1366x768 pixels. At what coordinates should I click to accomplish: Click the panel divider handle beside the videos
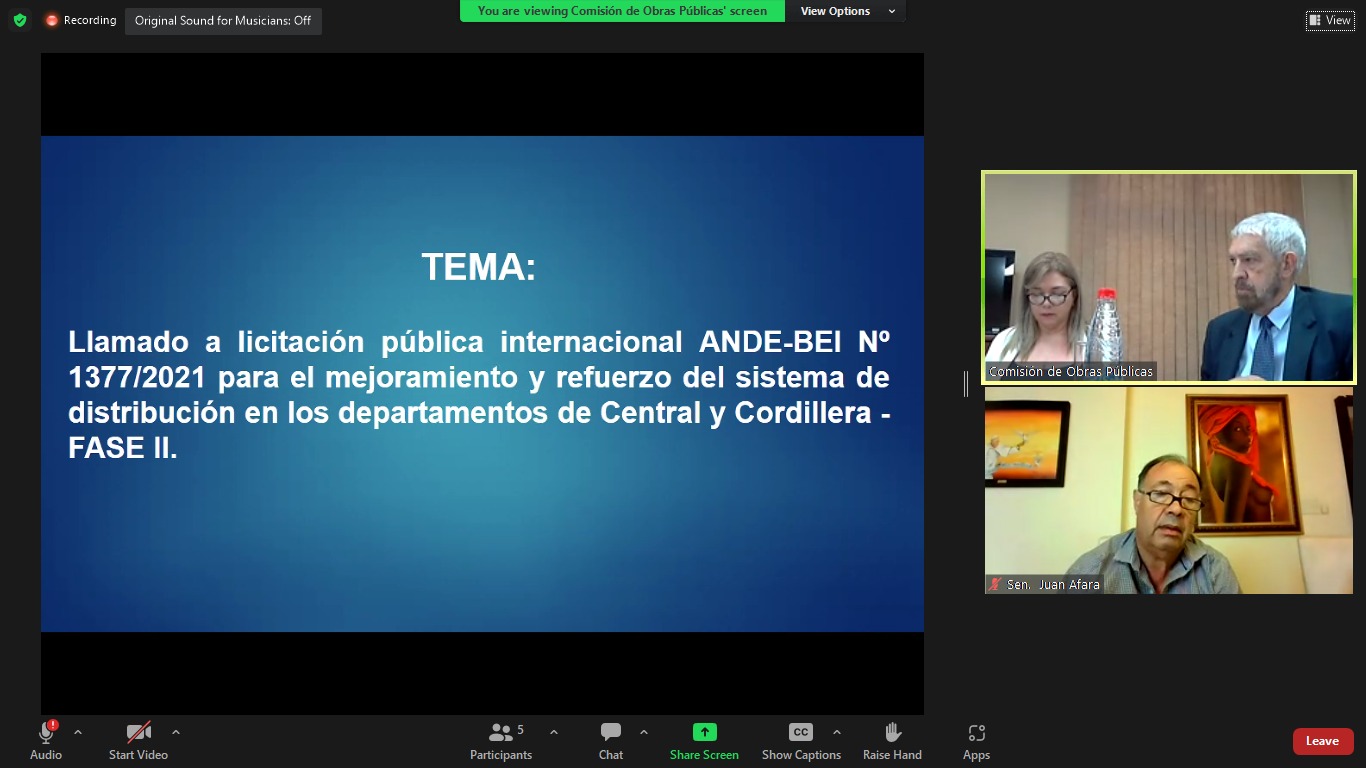click(x=966, y=384)
